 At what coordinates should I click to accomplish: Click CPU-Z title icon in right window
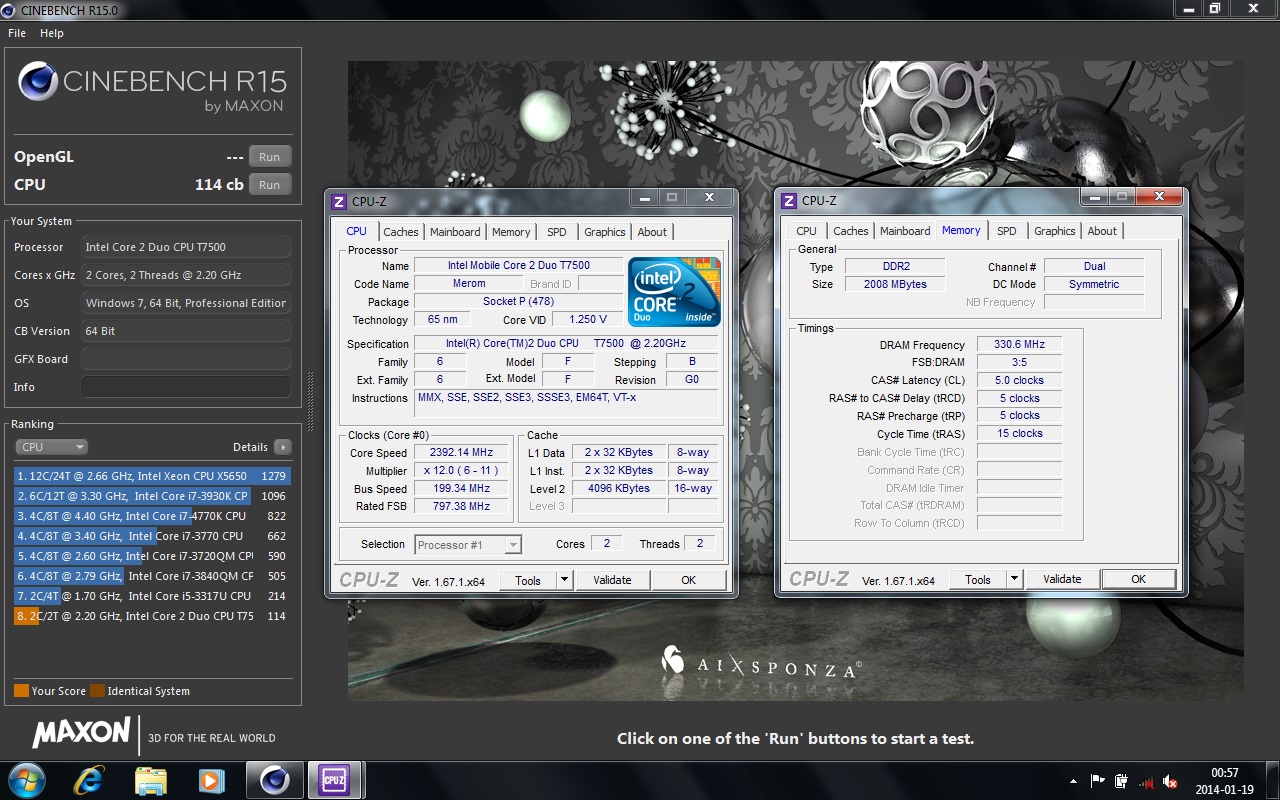[790, 200]
